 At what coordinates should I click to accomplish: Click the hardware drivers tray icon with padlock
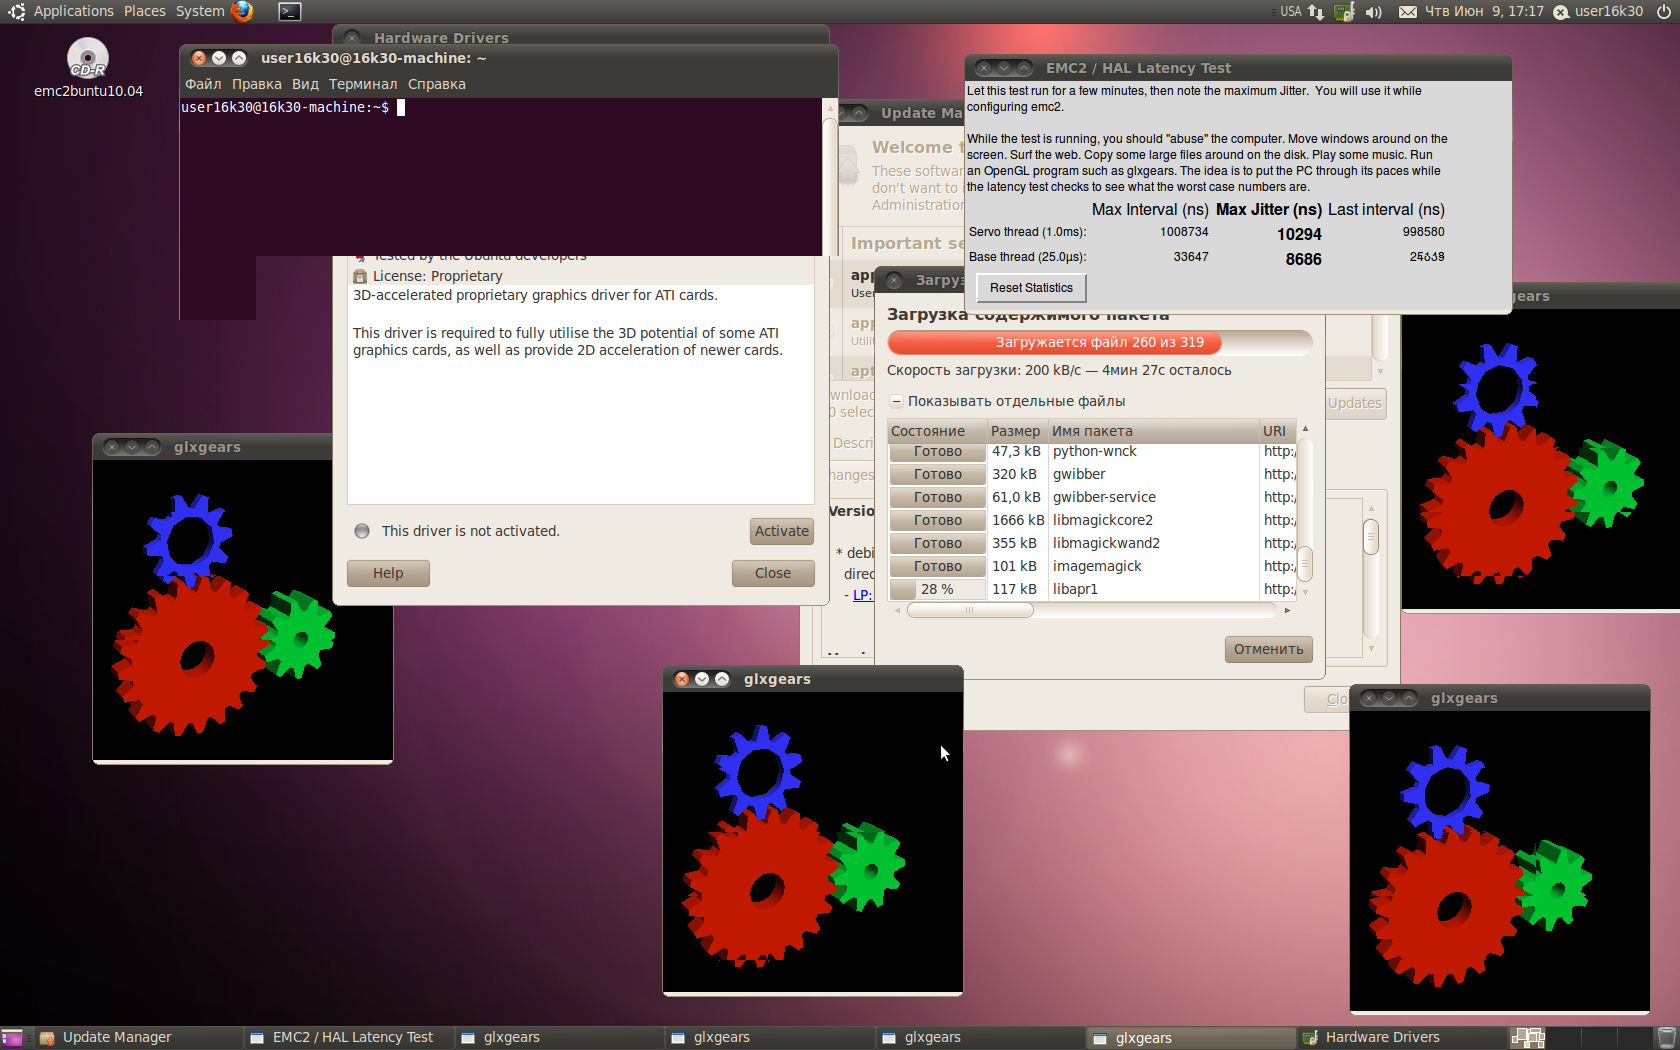pyautogui.click(x=1345, y=12)
